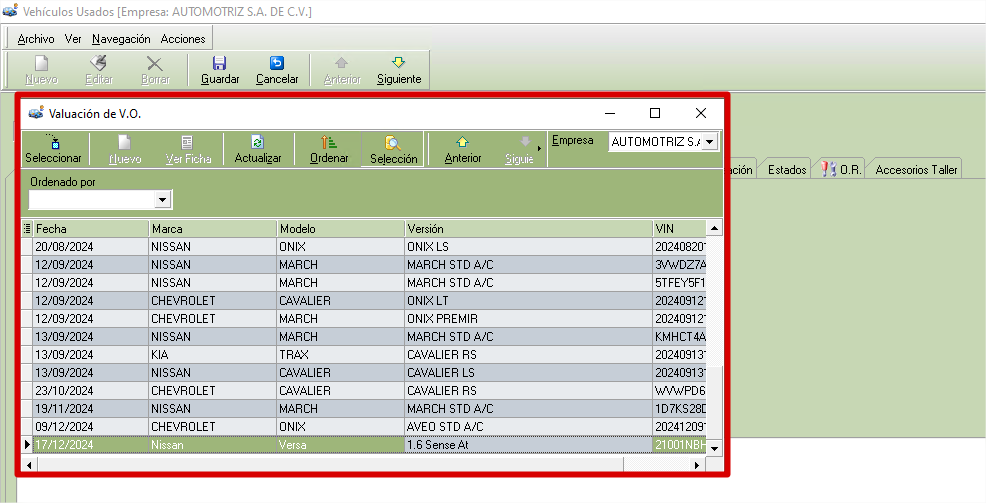Click Anterior arrow in Valuación window
Image resolution: width=986 pixels, height=503 pixels.
coord(462,142)
